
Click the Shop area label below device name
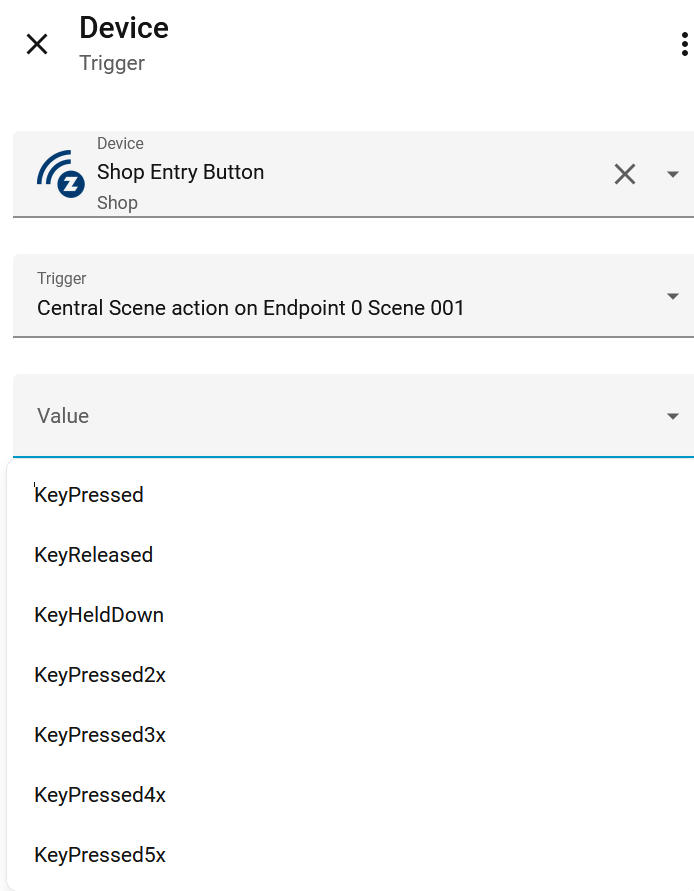(117, 203)
